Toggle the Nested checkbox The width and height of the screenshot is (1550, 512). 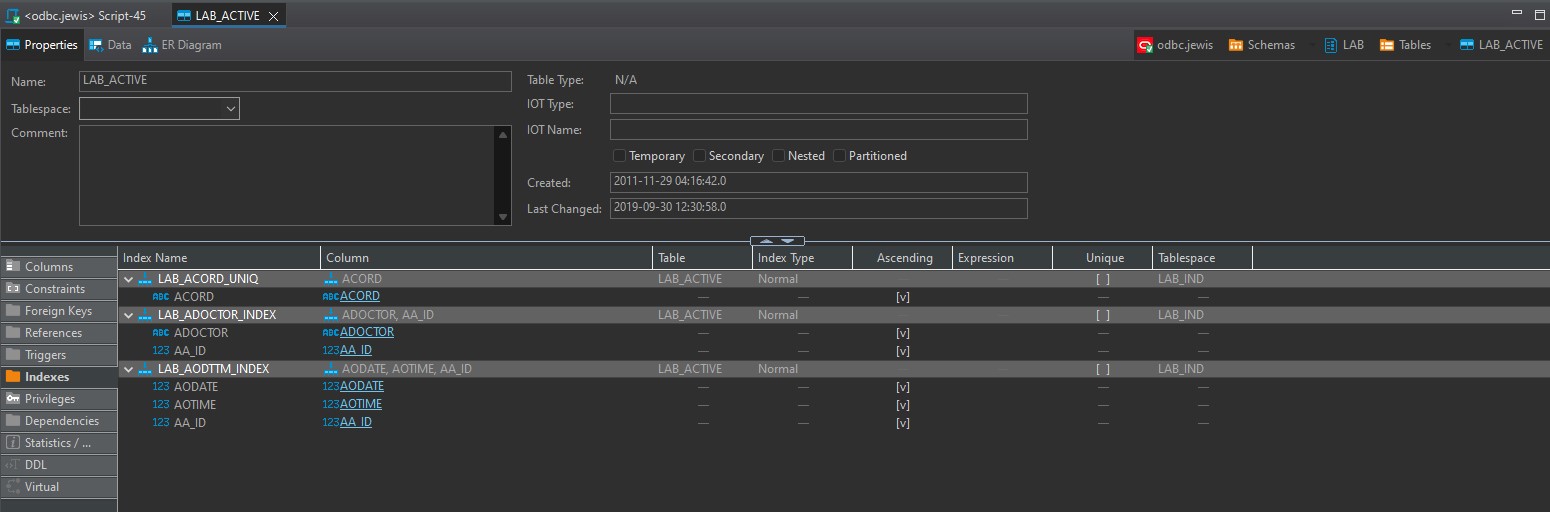point(779,155)
